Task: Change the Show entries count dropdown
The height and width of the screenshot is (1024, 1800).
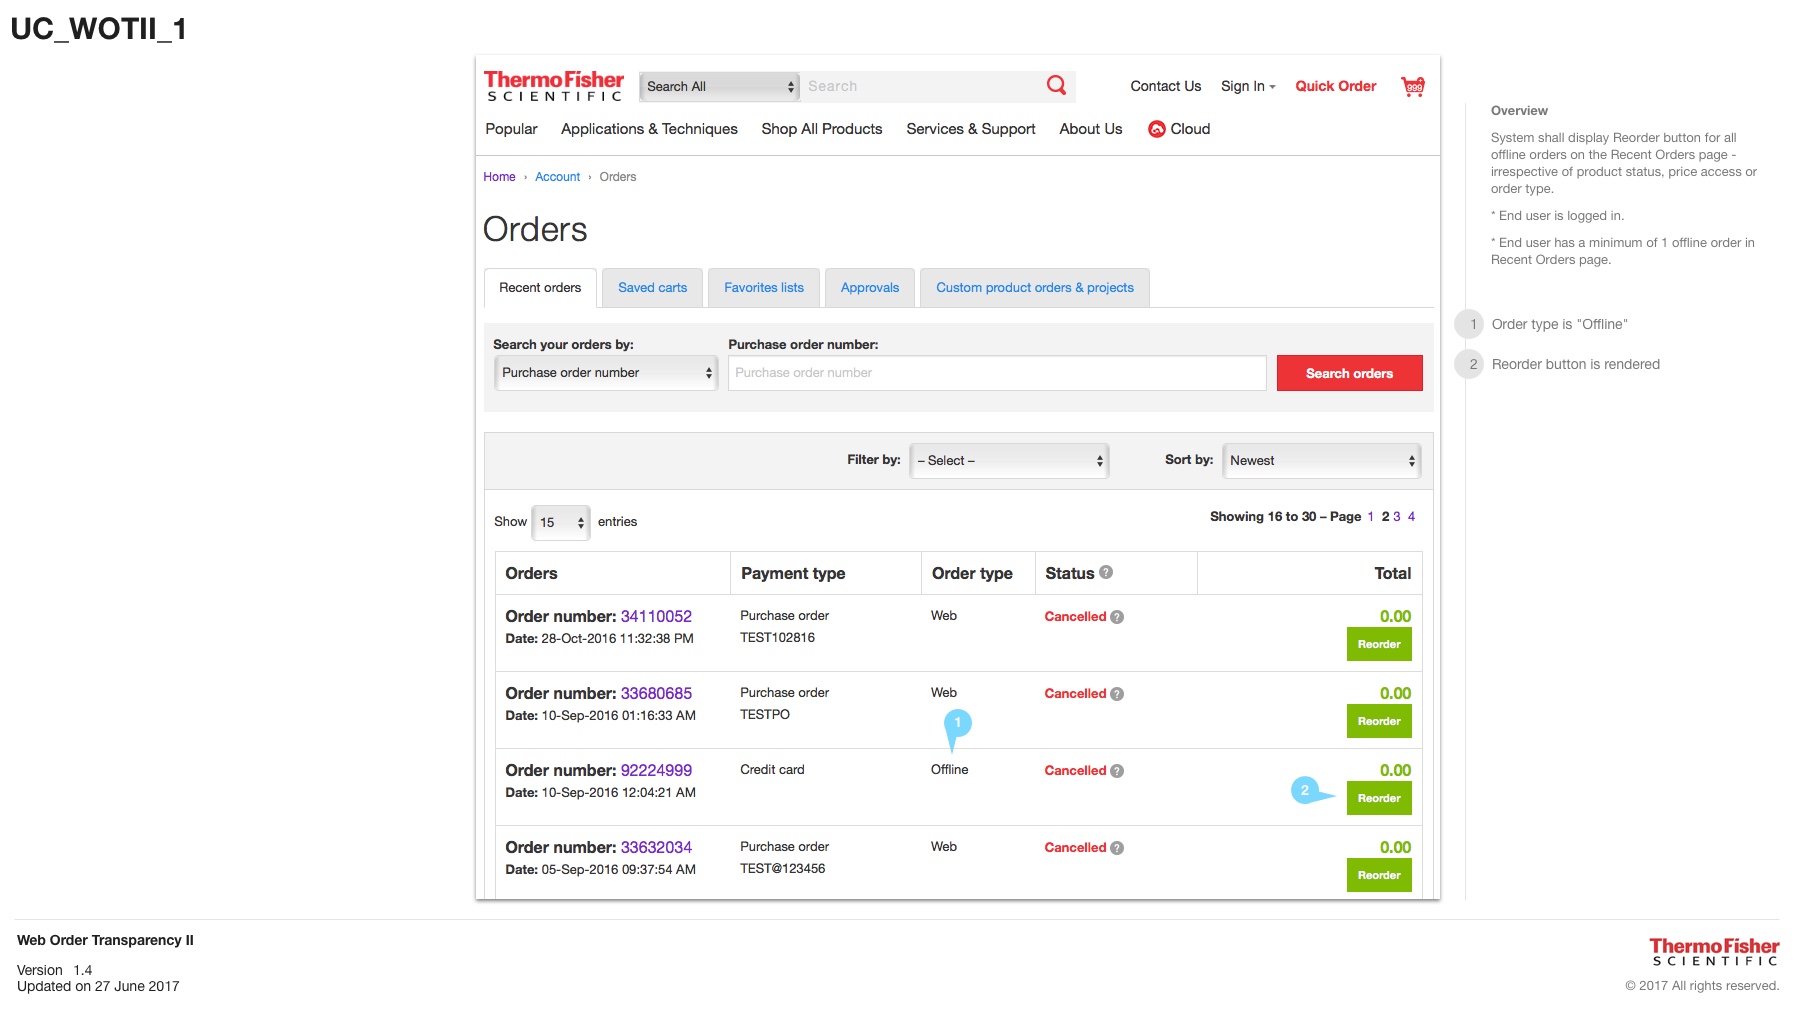Action: [x=560, y=522]
